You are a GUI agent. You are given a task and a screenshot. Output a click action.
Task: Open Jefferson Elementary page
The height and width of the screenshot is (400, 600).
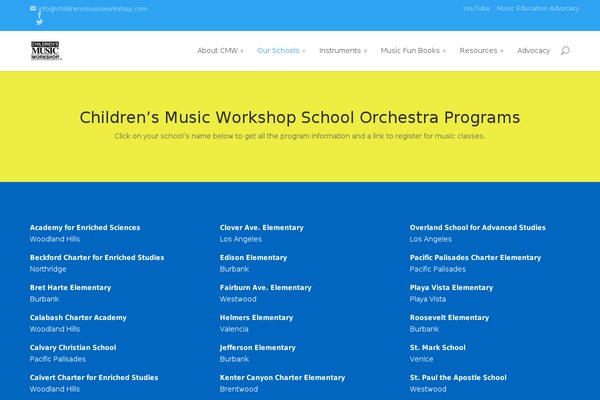tap(258, 348)
